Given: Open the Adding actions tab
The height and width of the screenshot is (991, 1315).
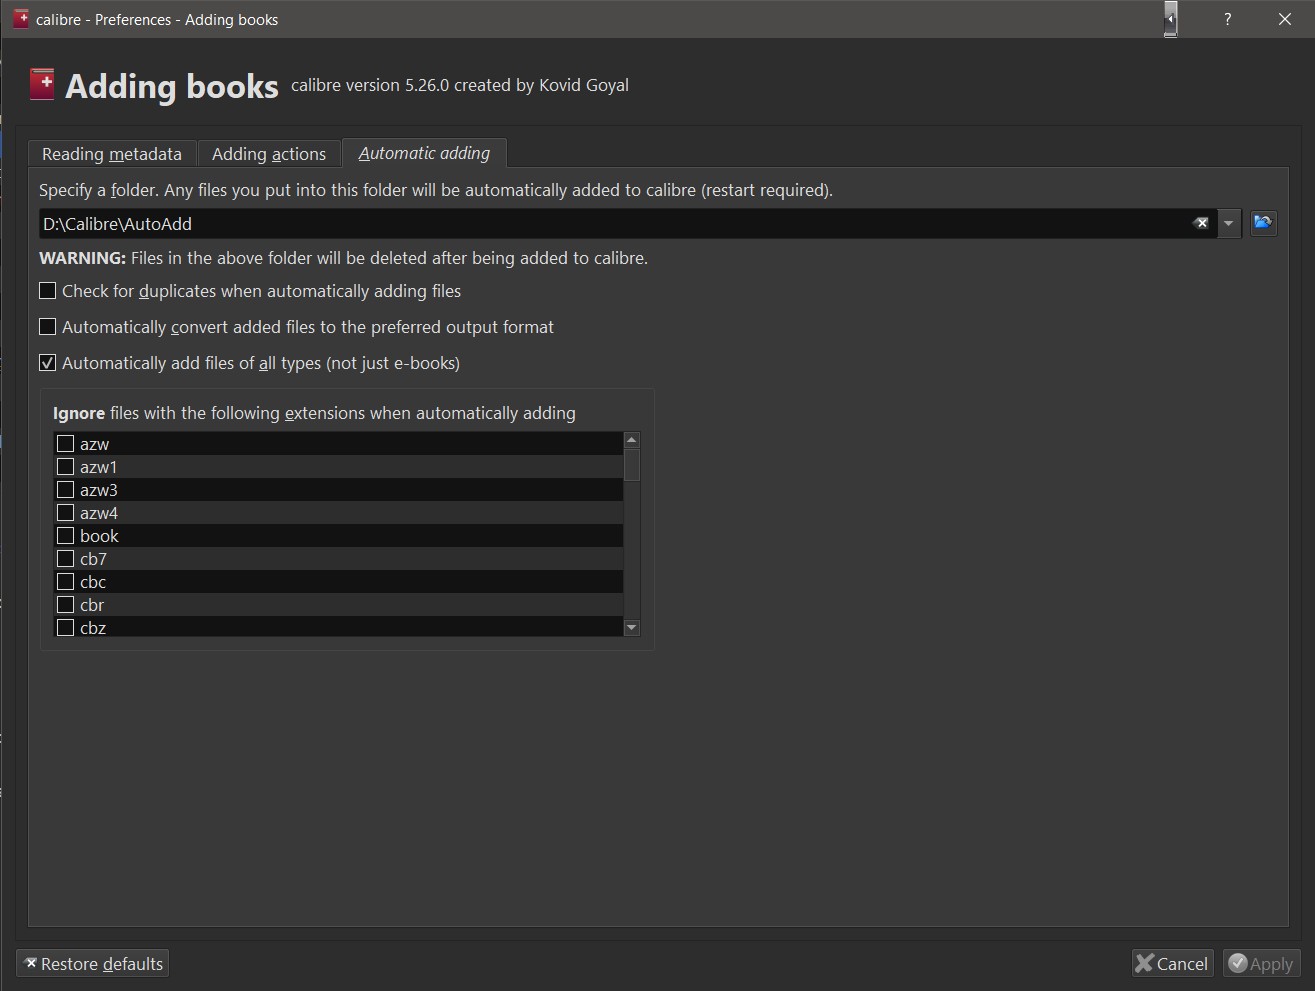Looking at the screenshot, I should pos(269,154).
